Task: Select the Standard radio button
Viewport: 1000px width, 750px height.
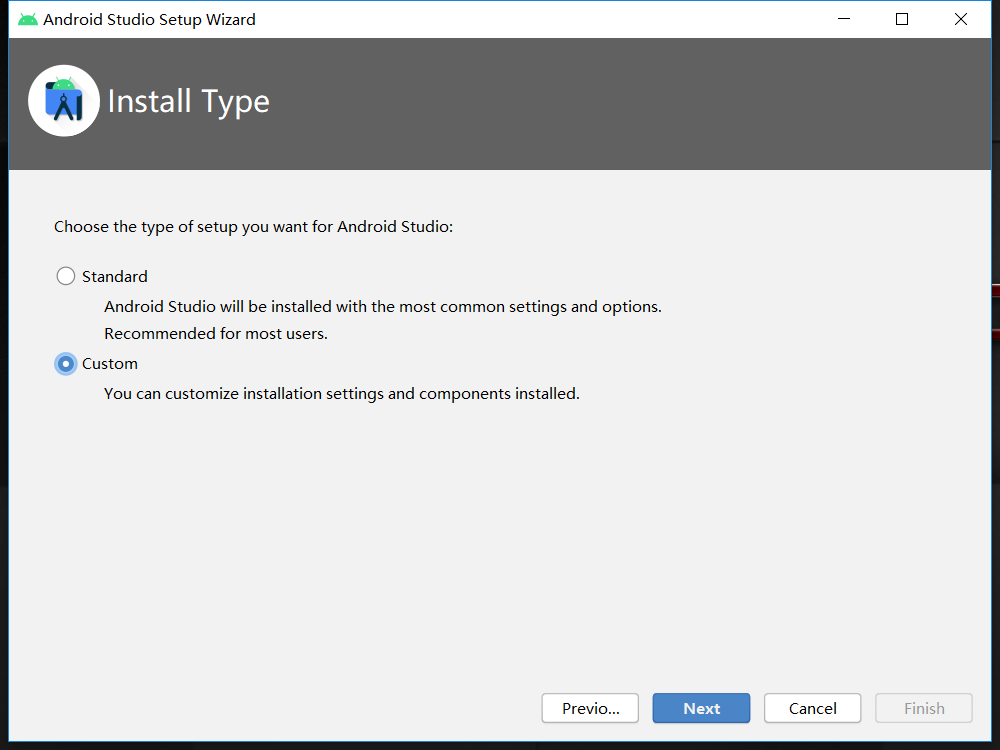Action: [66, 276]
